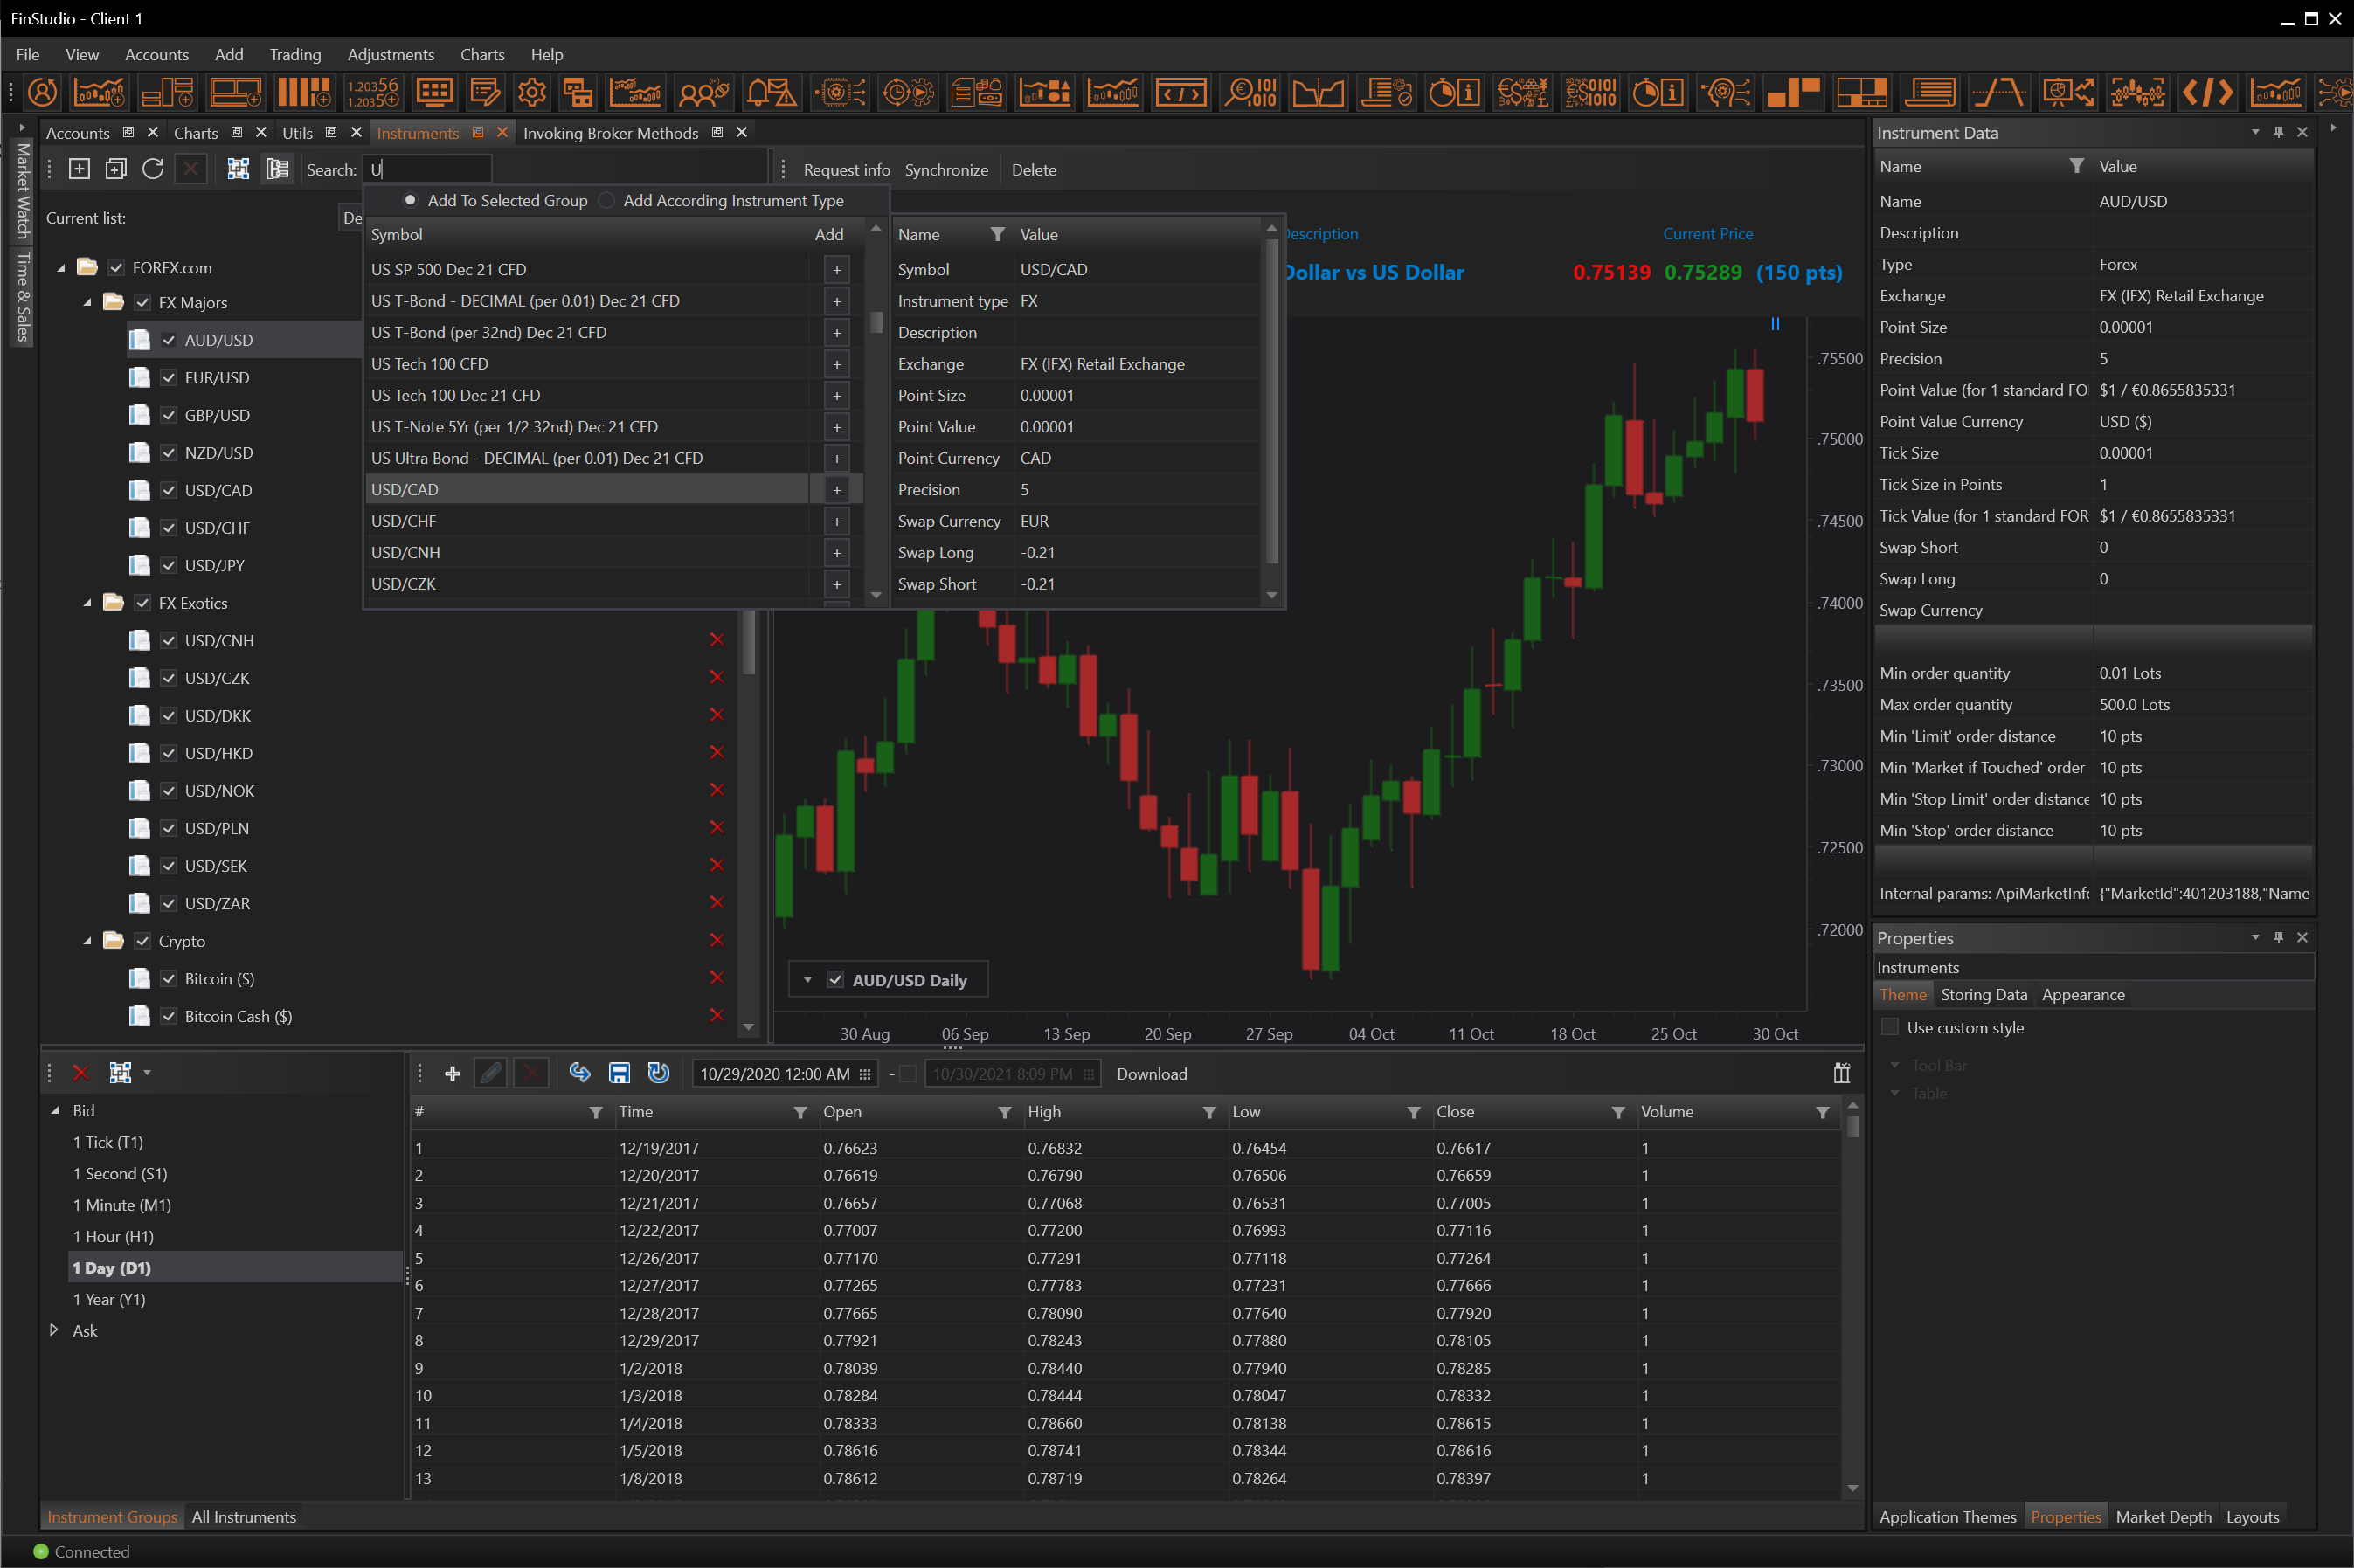Switch to the Market Depth tab
The width and height of the screenshot is (2354, 1568).
(x=2163, y=1516)
